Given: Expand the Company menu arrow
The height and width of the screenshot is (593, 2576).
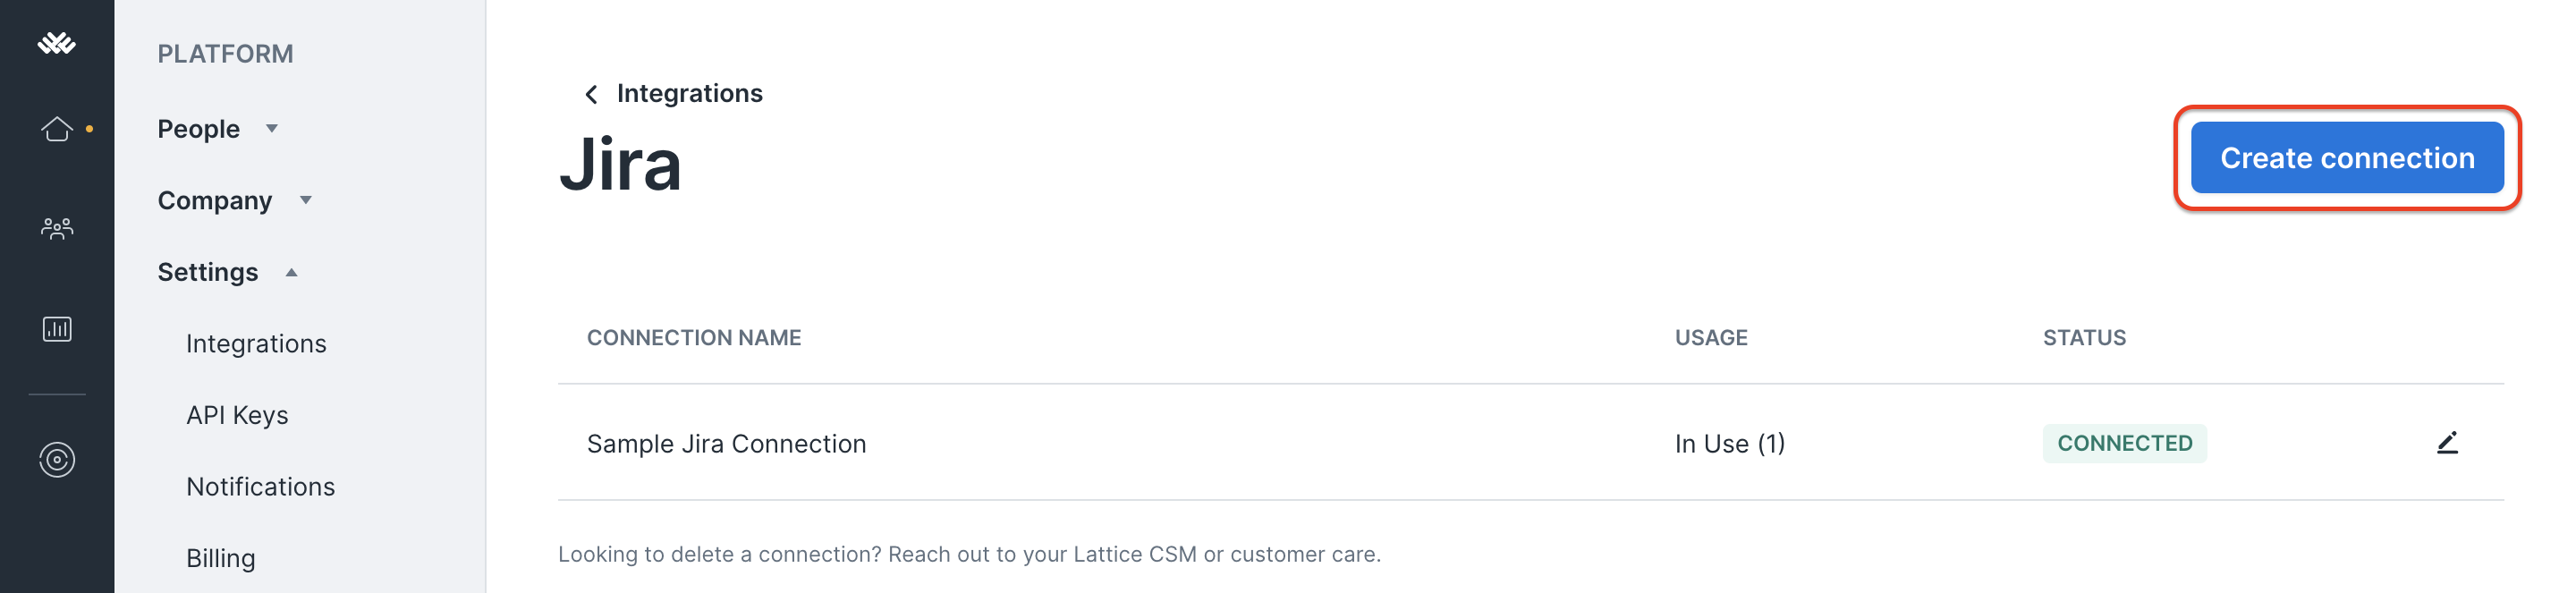Looking at the screenshot, I should coord(306,201).
